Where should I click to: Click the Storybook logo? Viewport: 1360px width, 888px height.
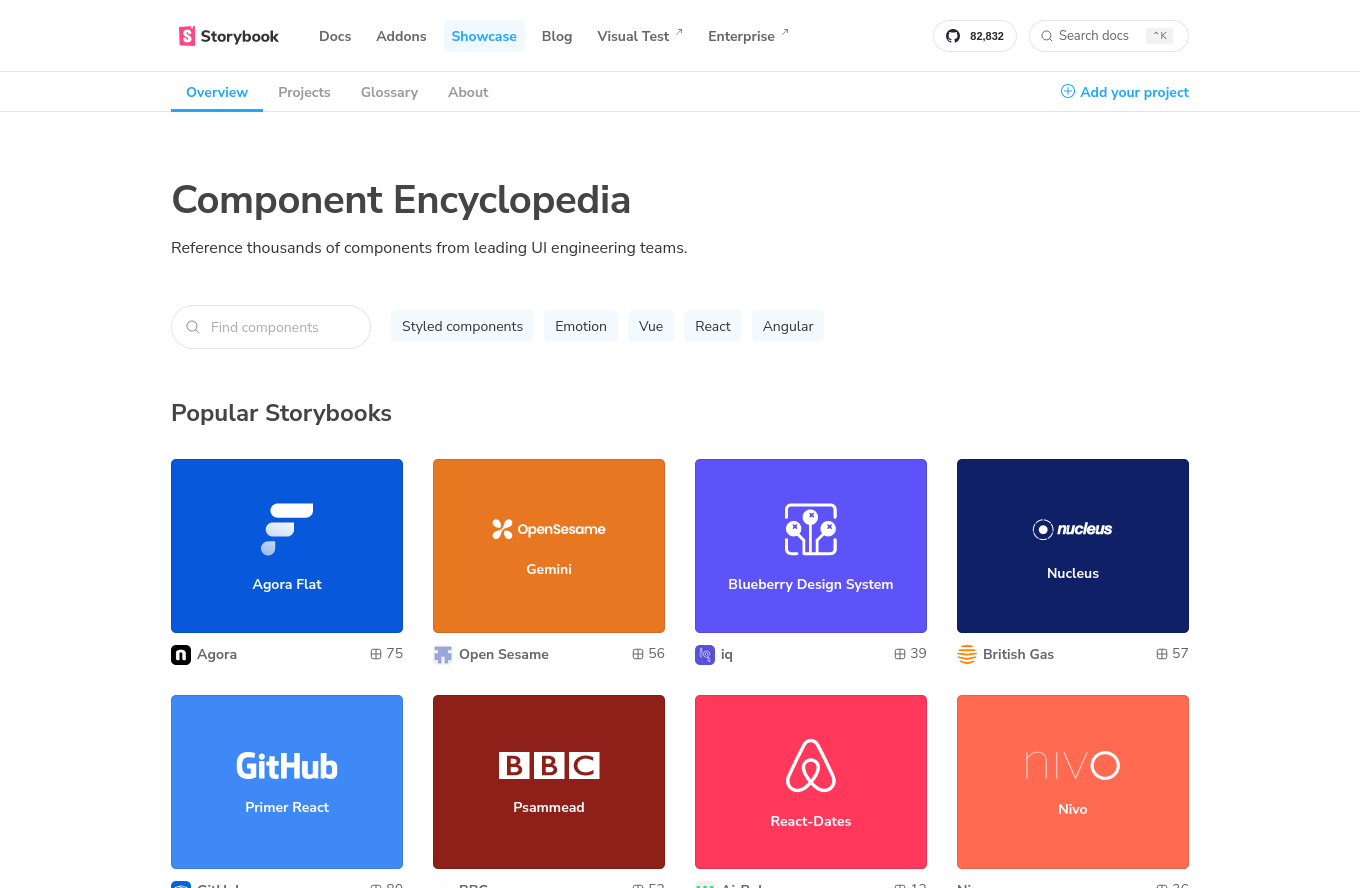pos(229,36)
